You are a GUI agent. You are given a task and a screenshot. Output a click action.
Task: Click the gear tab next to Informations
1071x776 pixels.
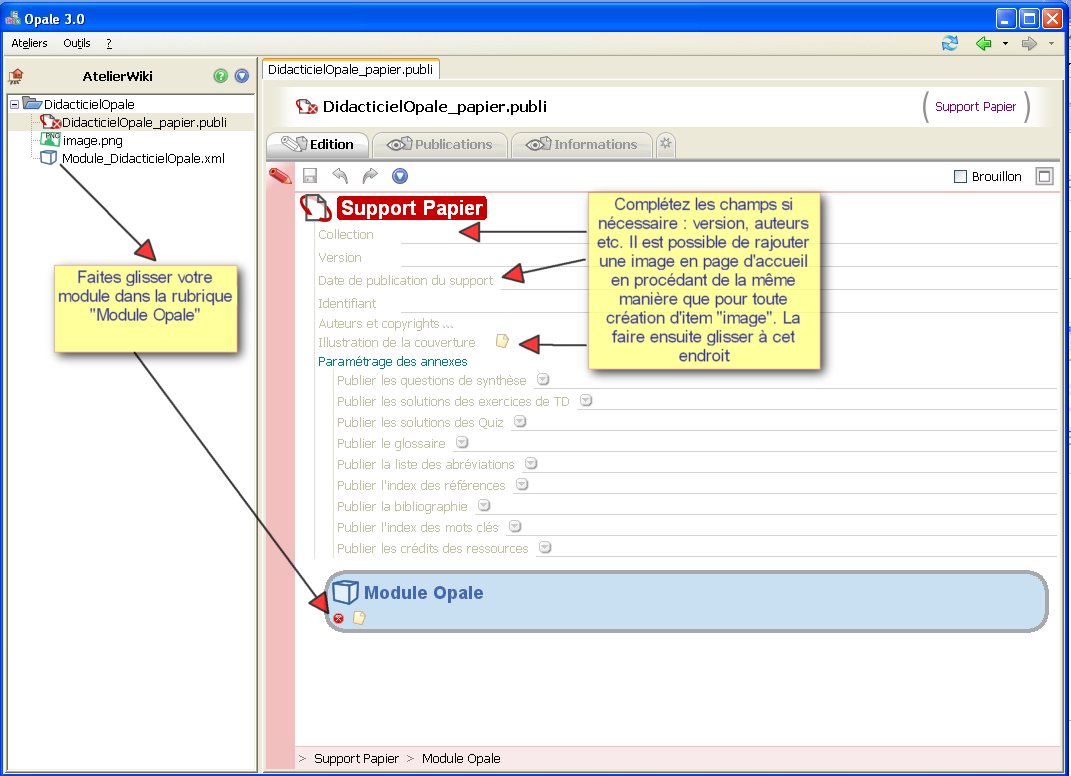(666, 144)
